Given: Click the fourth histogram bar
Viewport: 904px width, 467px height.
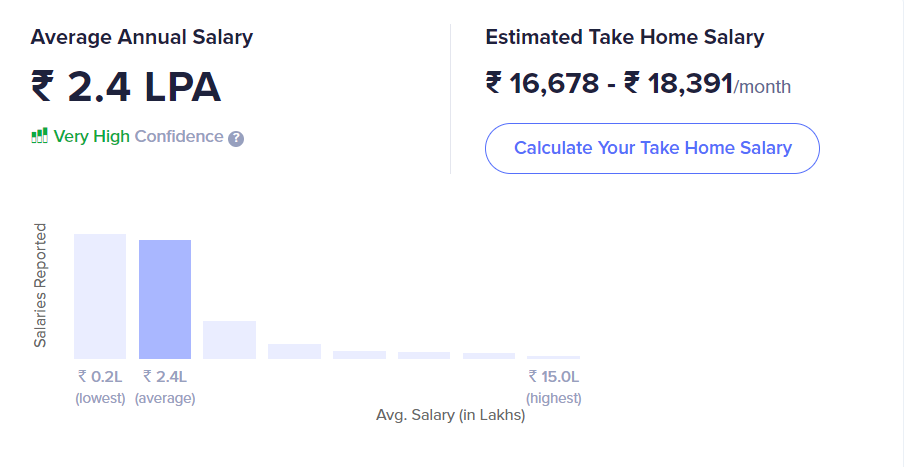Looking at the screenshot, I should point(294,351).
